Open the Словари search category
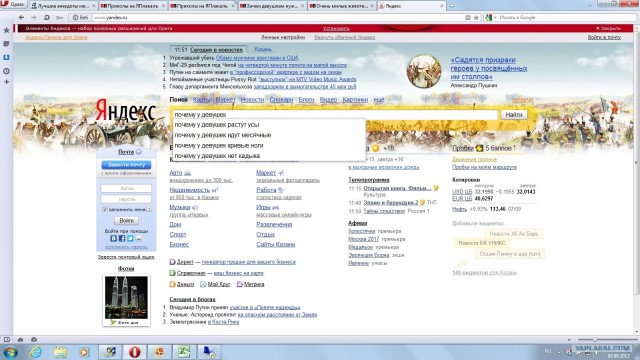Image resolution: width=640 pixels, height=360 pixels. [281, 100]
